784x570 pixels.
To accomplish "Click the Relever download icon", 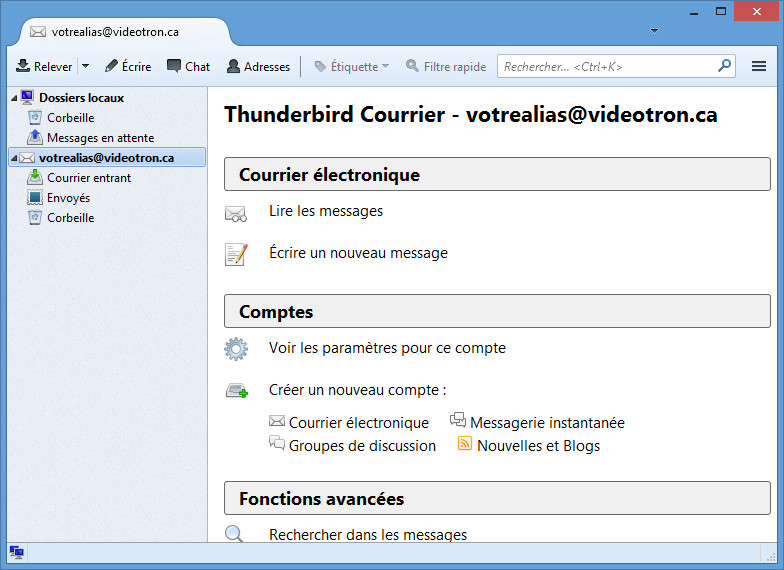I will tap(22, 66).
